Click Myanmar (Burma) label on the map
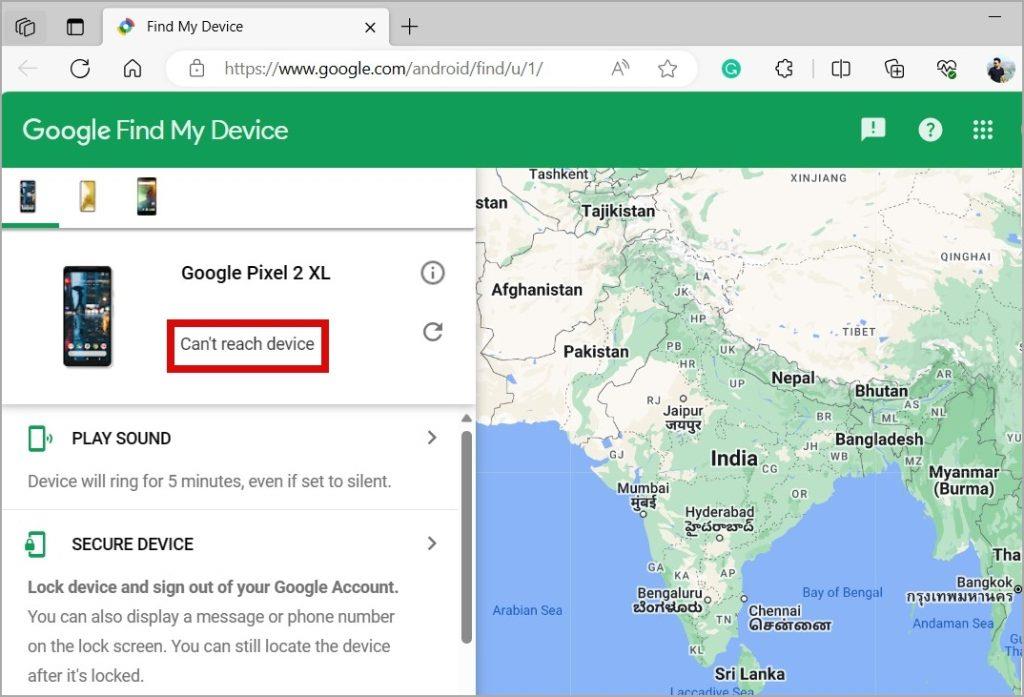1024x697 pixels. pyautogui.click(x=964, y=480)
